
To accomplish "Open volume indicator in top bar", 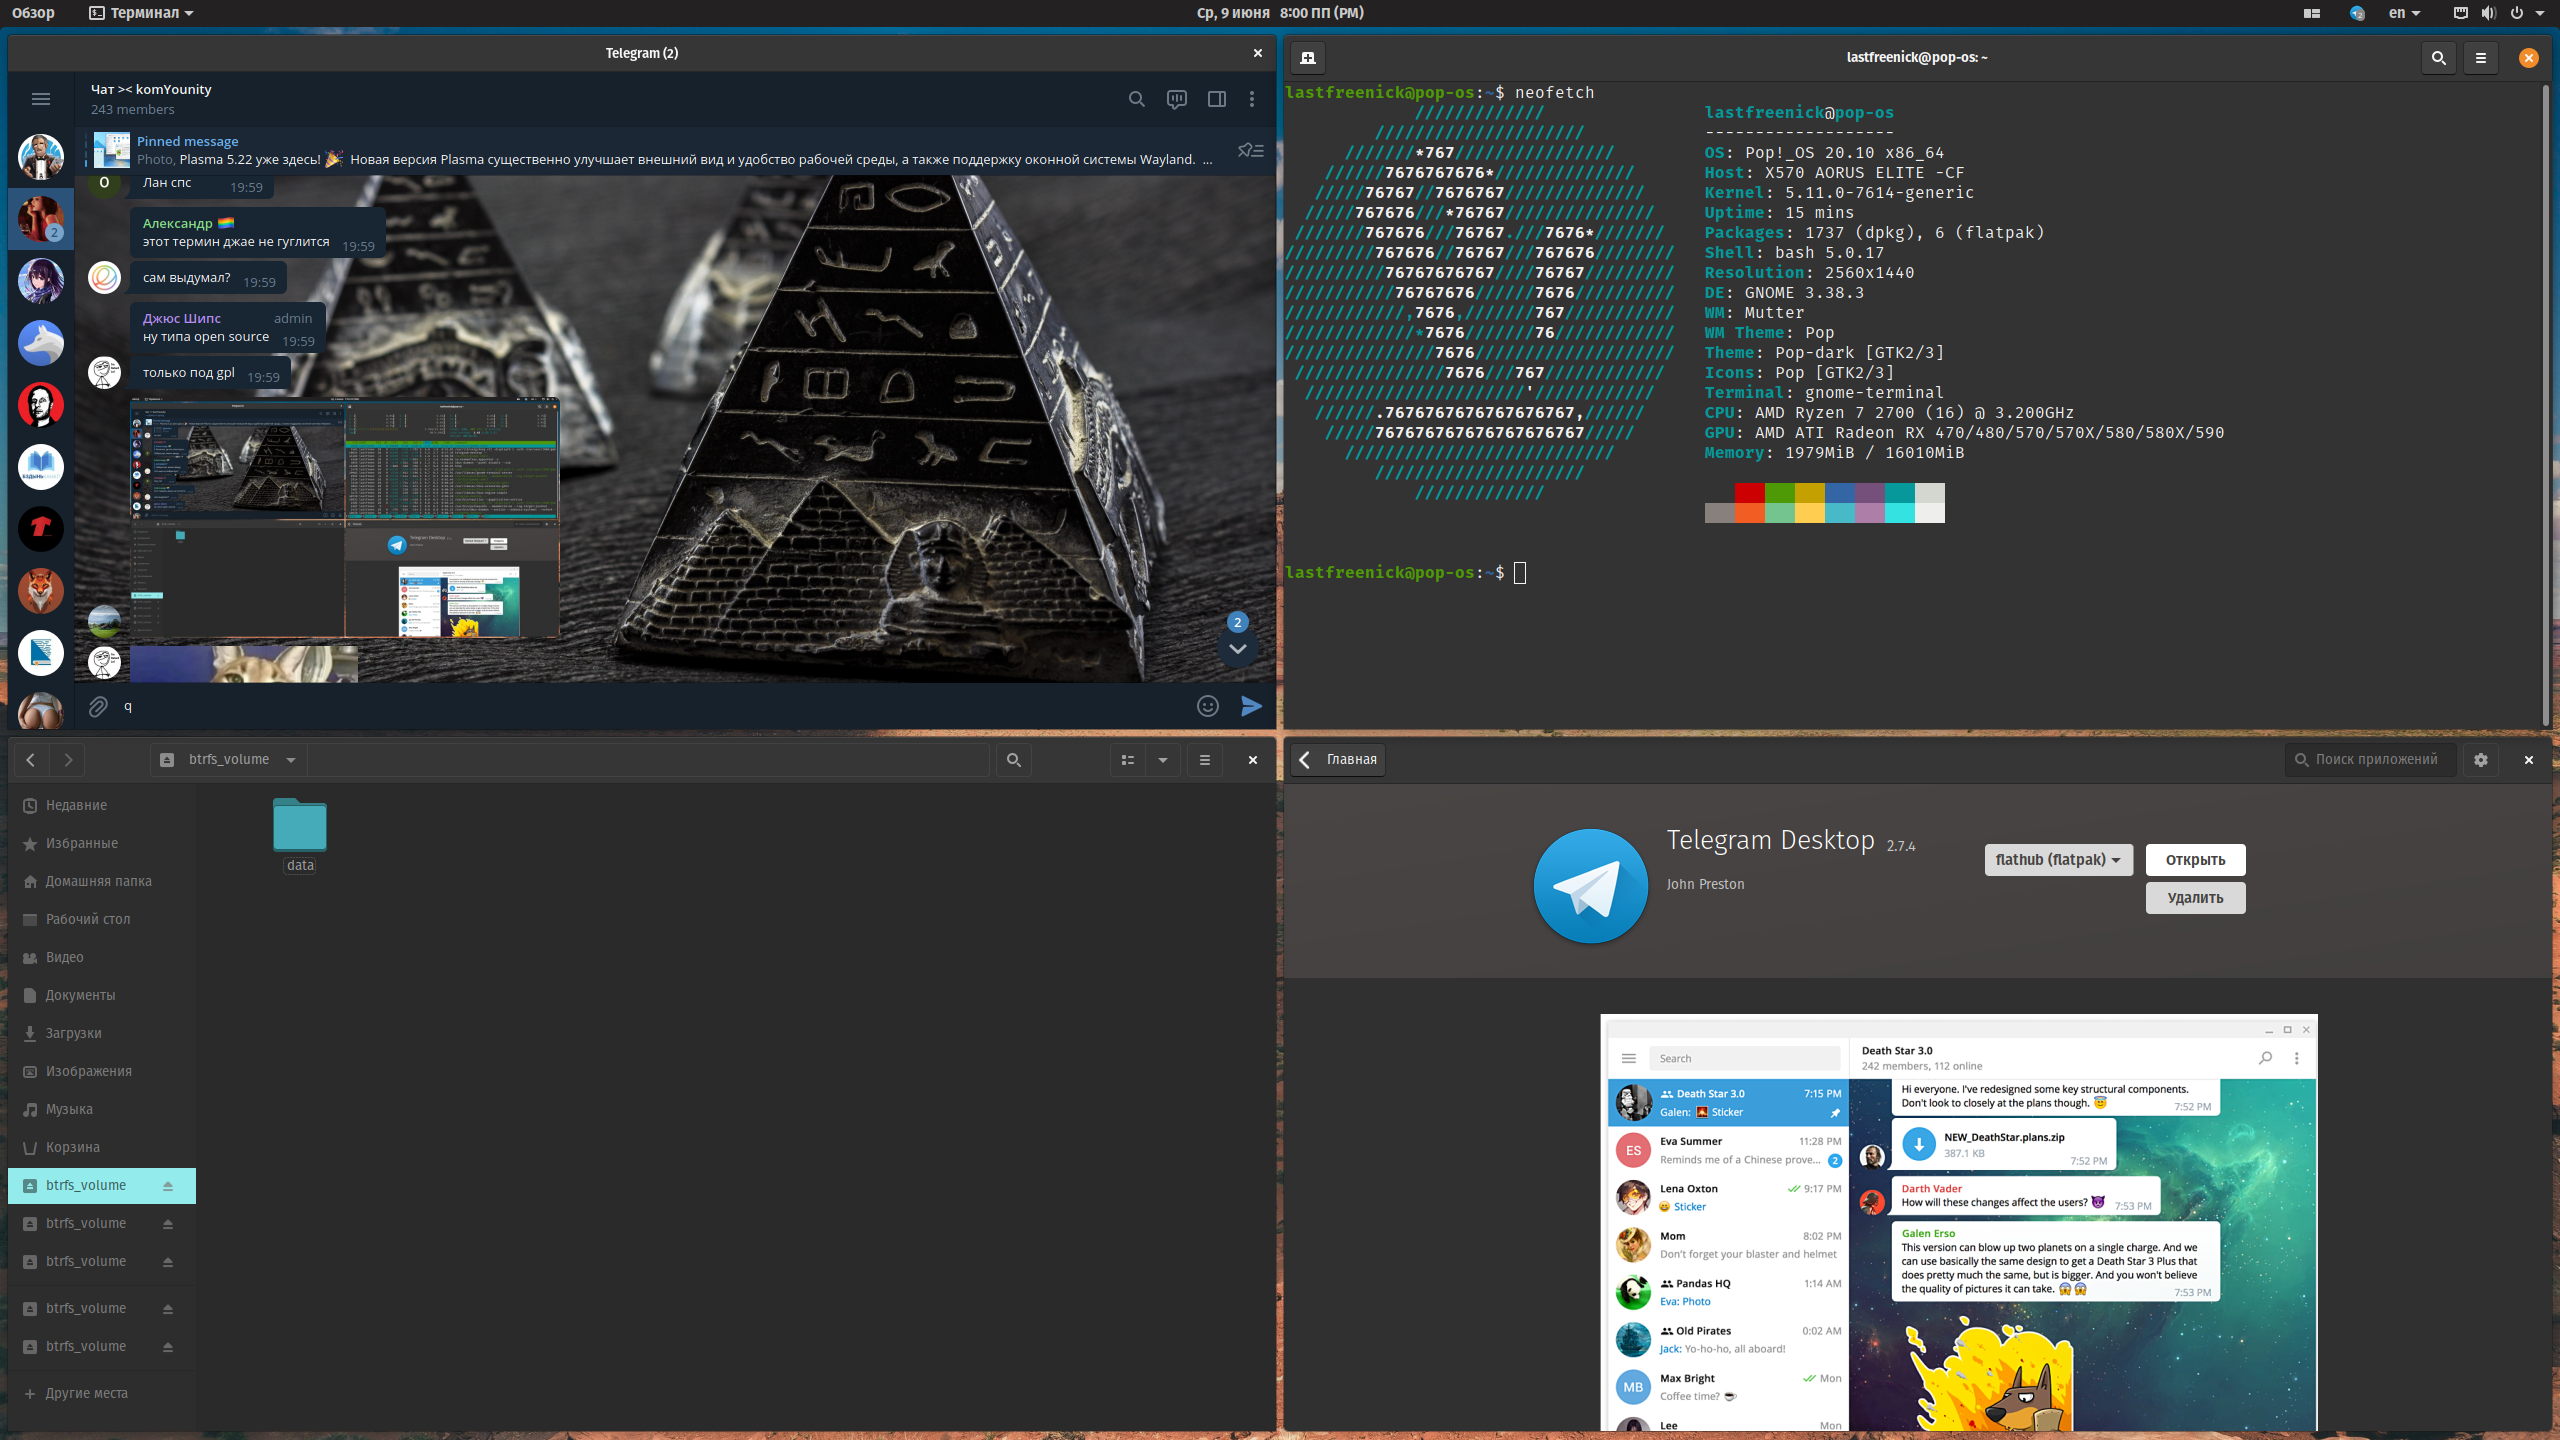I will pyautogui.click(x=2488, y=13).
